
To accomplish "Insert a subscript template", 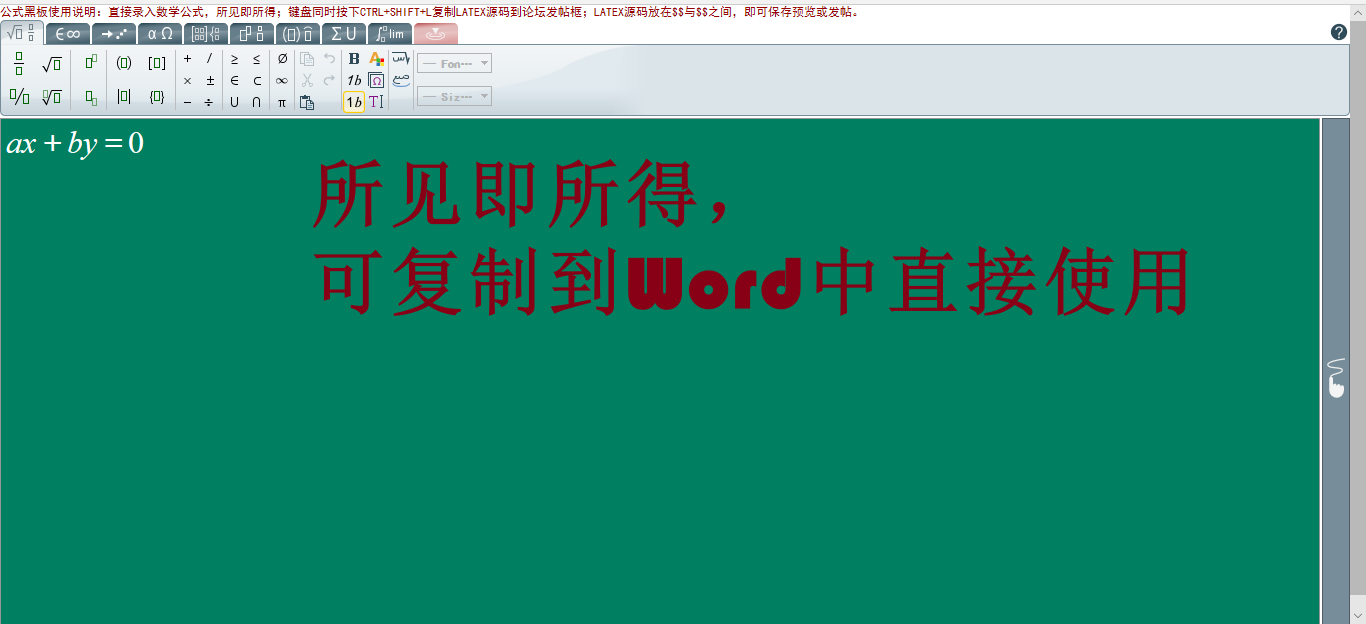I will pyautogui.click(x=91, y=97).
